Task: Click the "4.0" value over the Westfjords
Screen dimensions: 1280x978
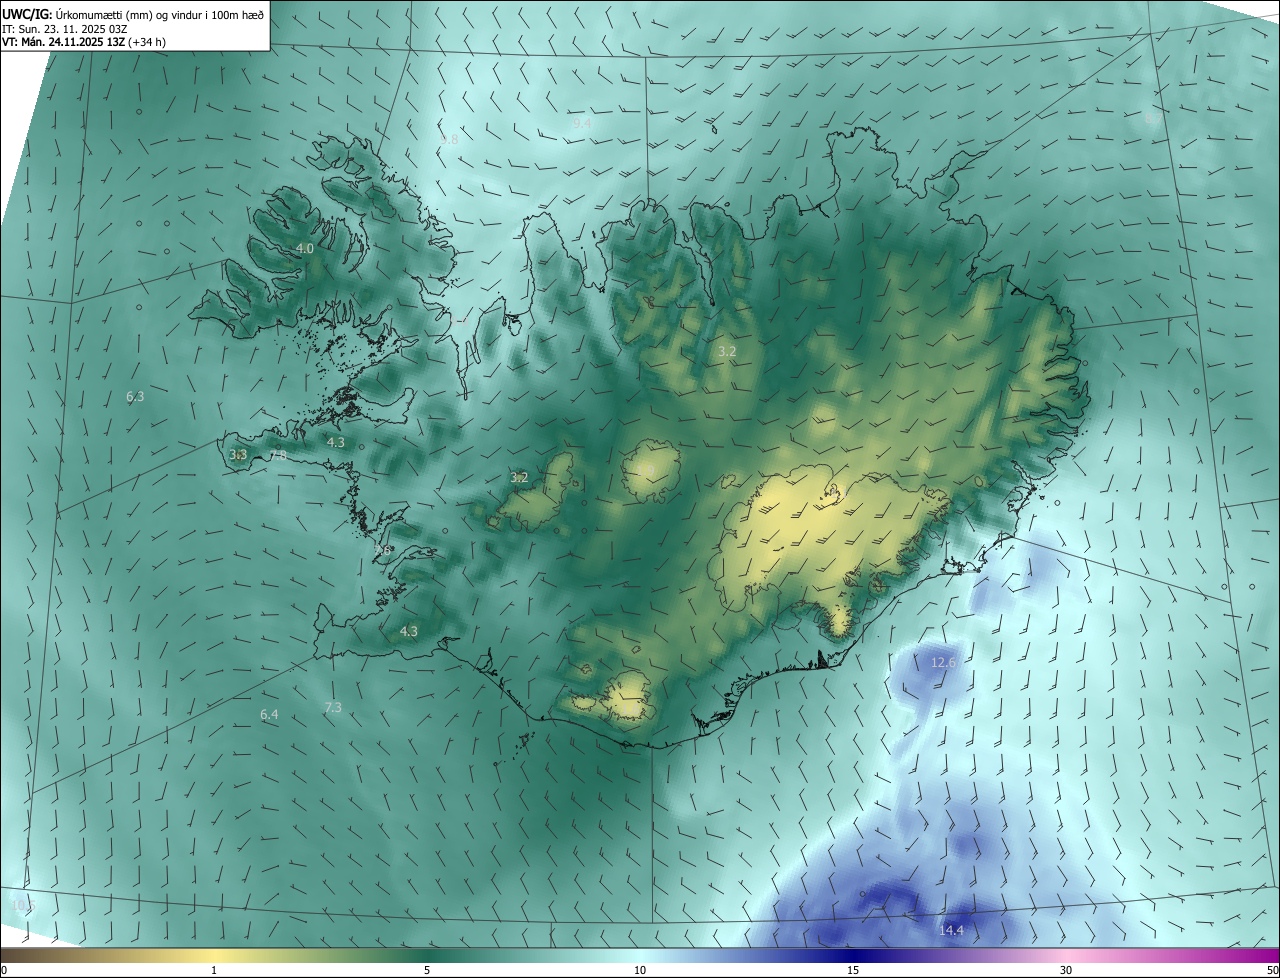Action: pyautogui.click(x=305, y=248)
